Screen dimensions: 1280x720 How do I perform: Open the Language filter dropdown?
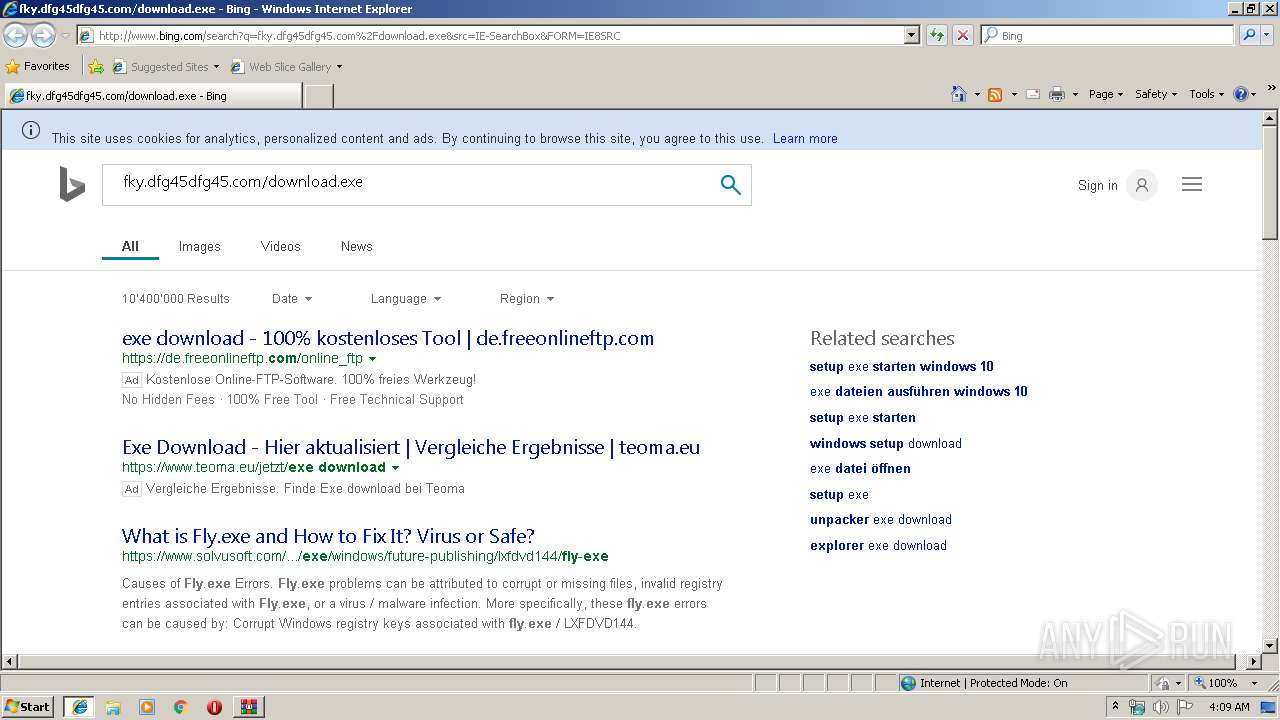pos(405,298)
